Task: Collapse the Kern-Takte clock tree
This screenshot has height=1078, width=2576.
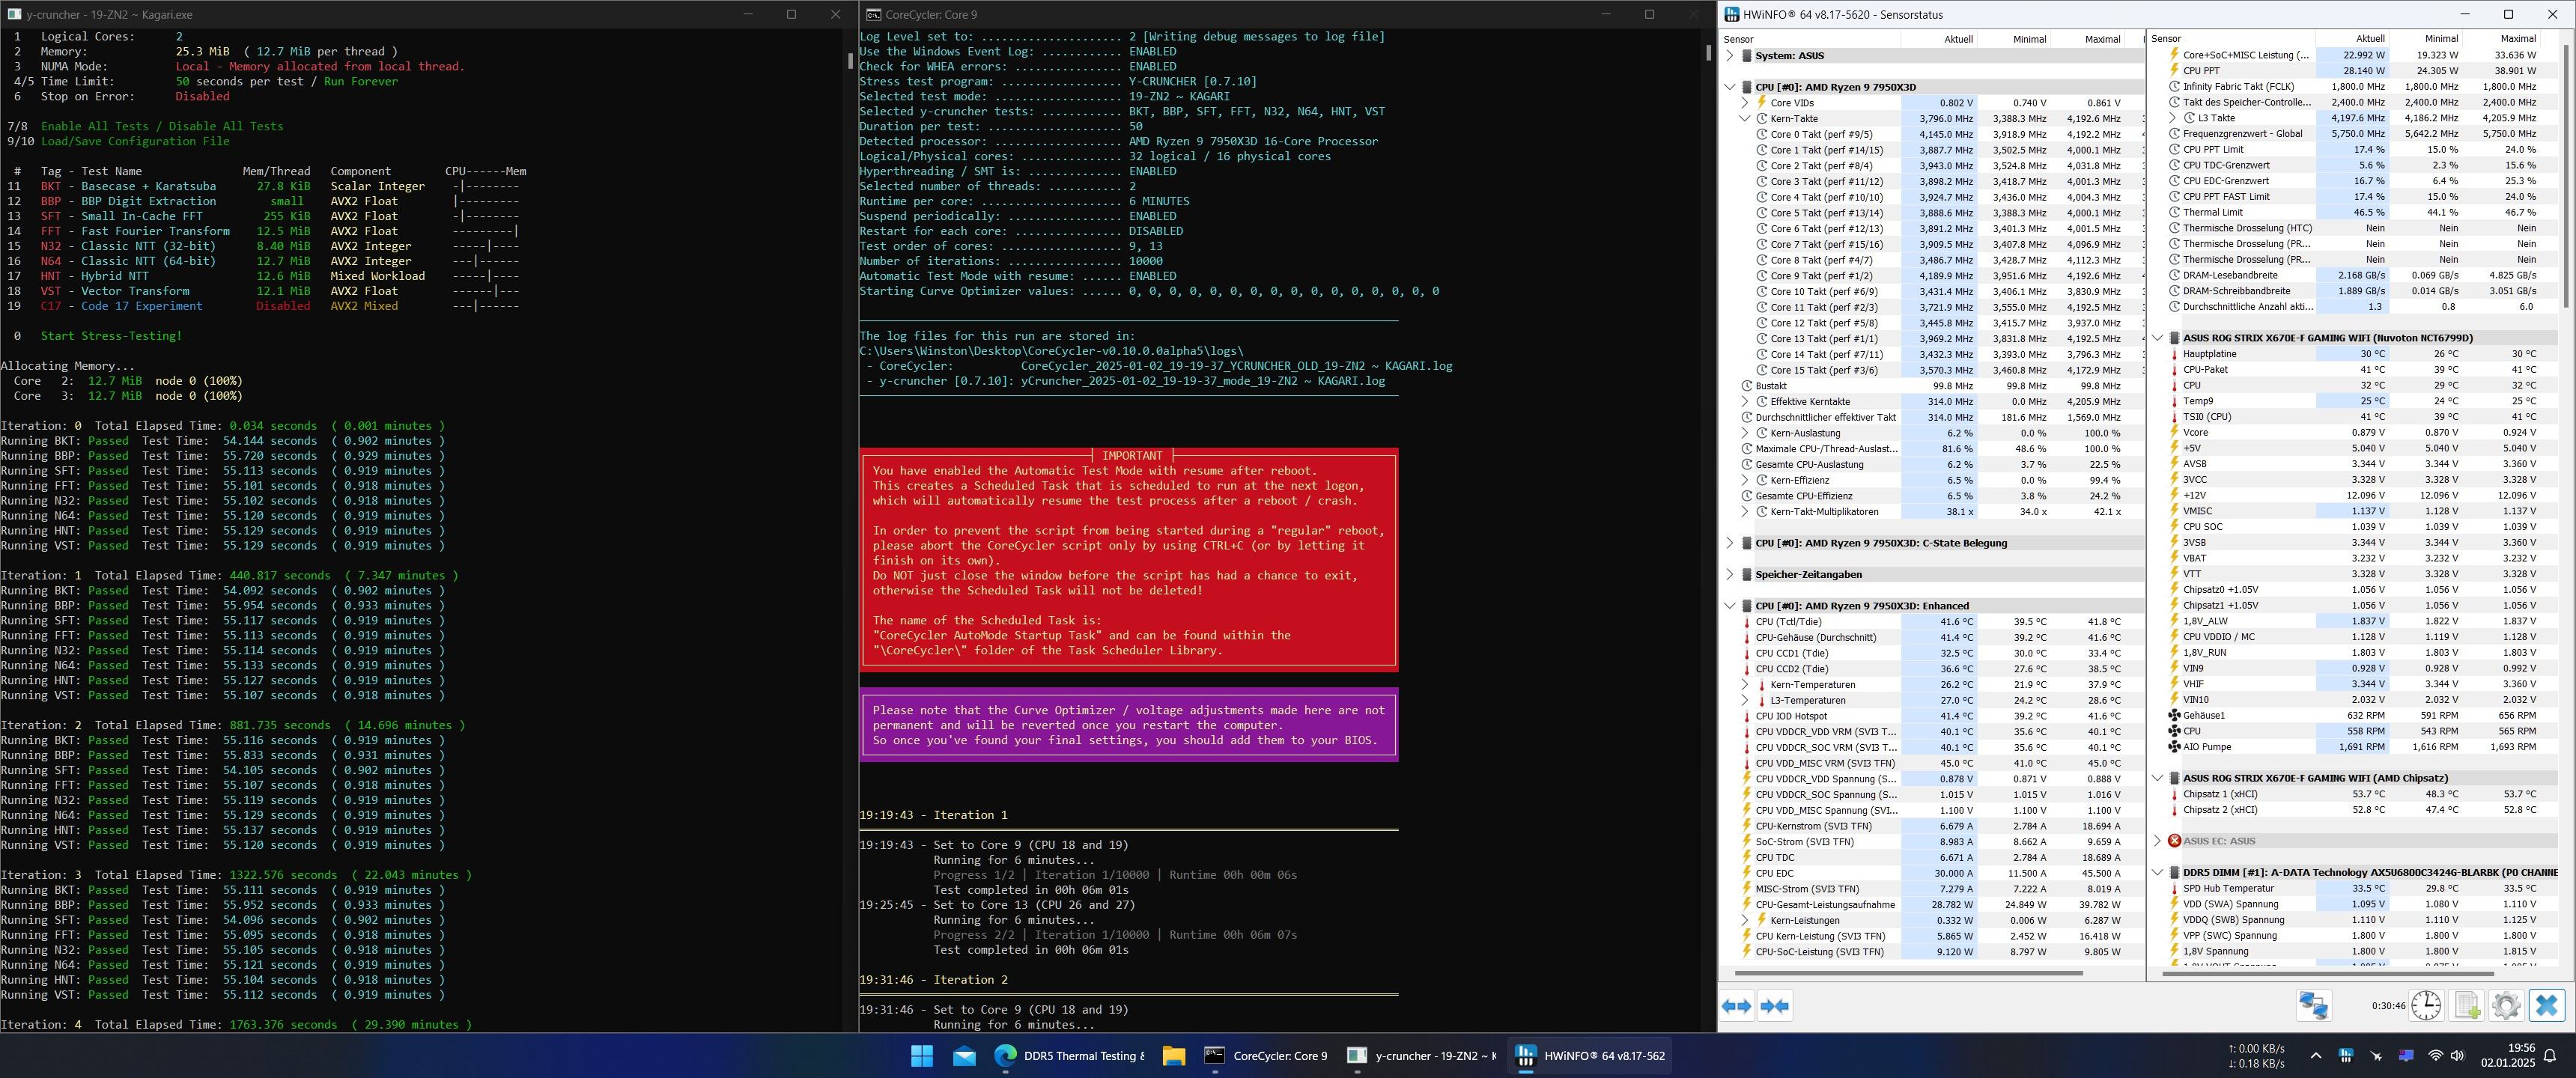Action: (x=1745, y=119)
